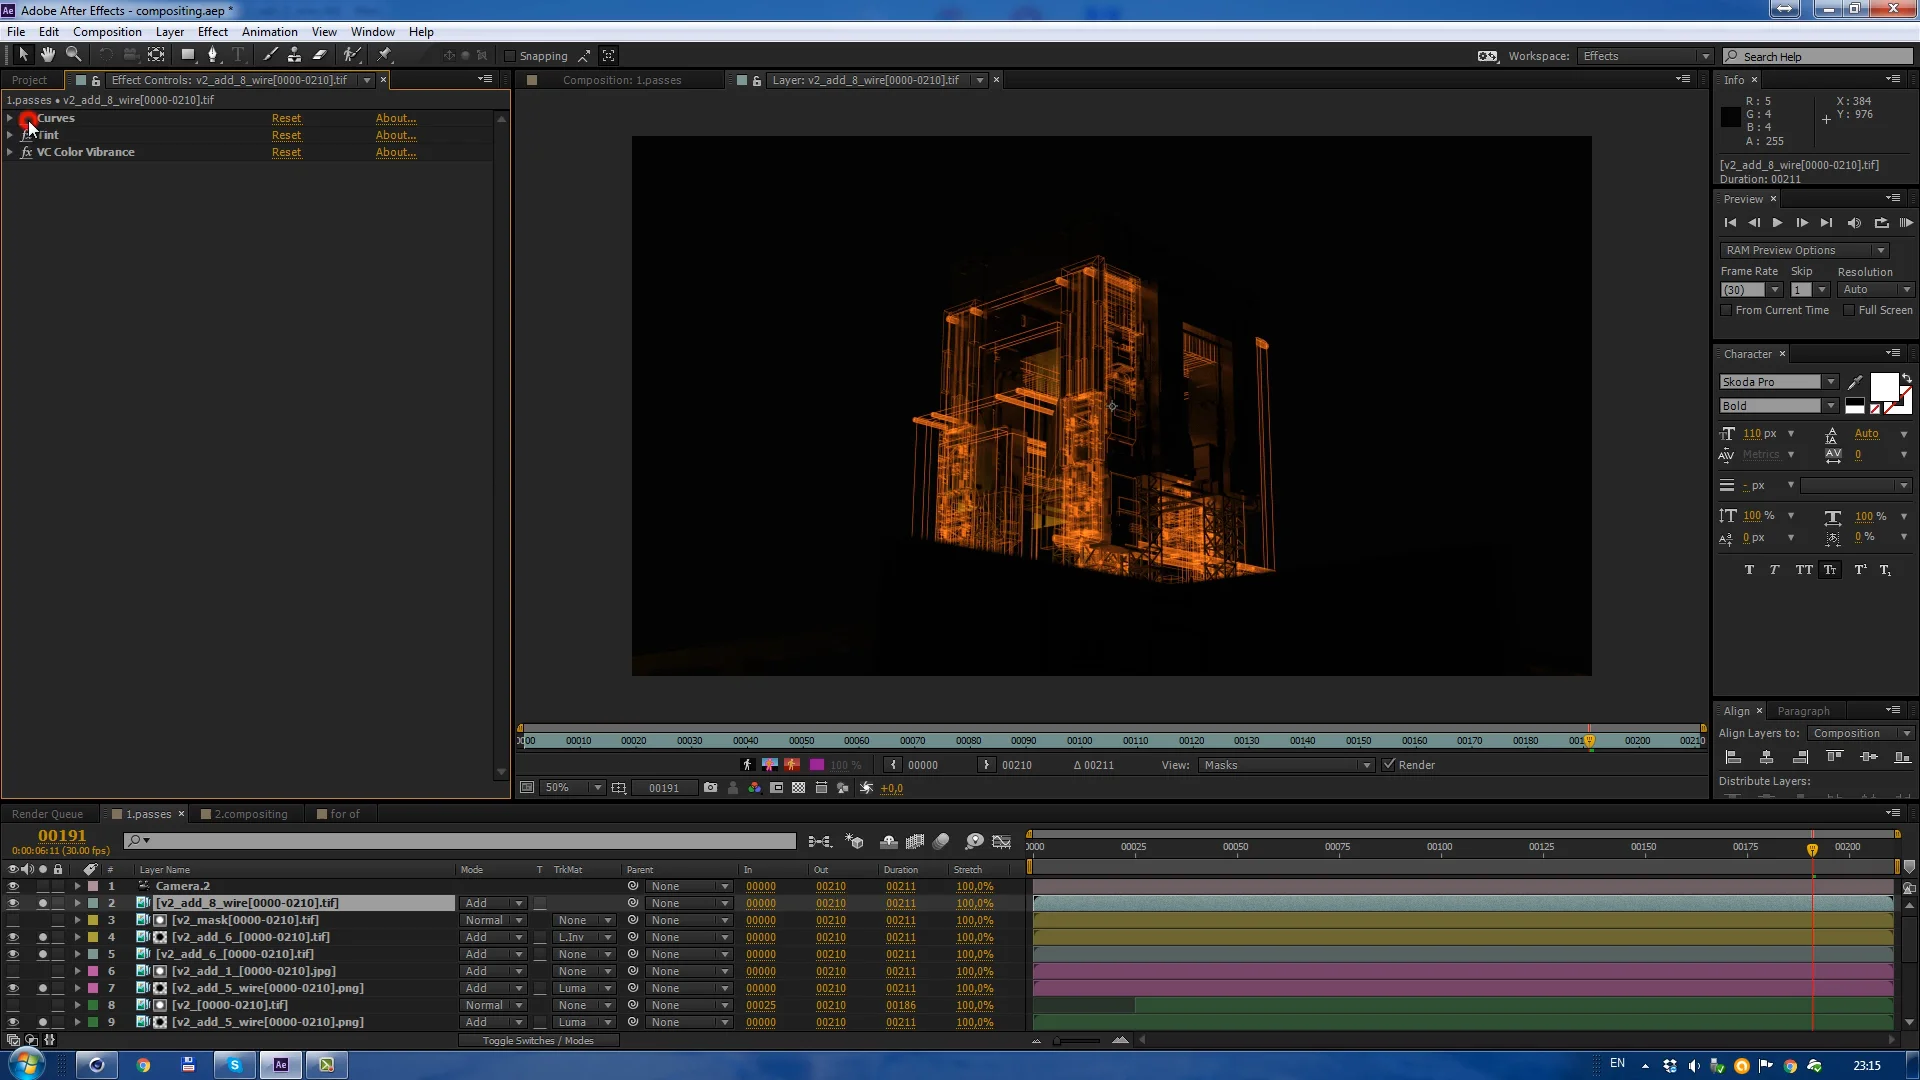Select the Zoom magnifier tool
The image size is (1920, 1080).
pos(74,55)
